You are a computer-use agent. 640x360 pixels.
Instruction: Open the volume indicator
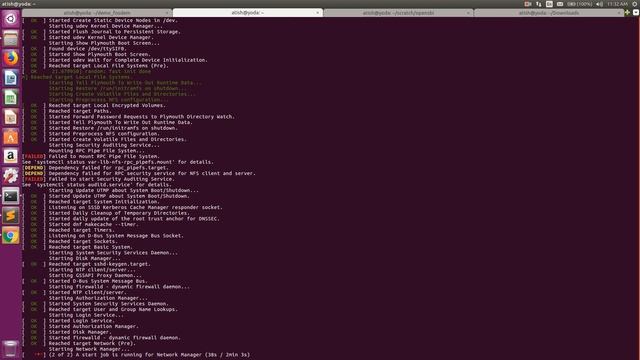599,4
